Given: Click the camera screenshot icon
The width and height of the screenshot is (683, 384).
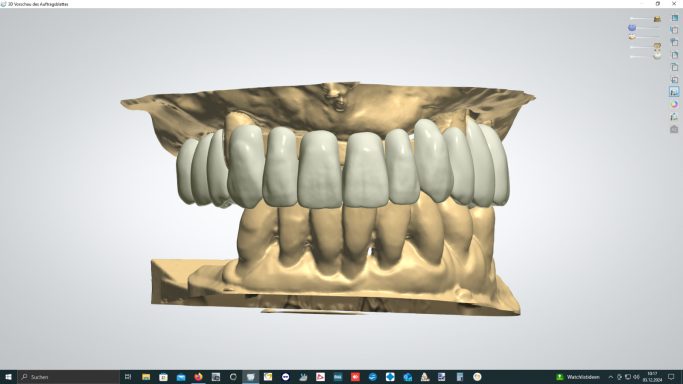Looking at the screenshot, I should 674,129.
